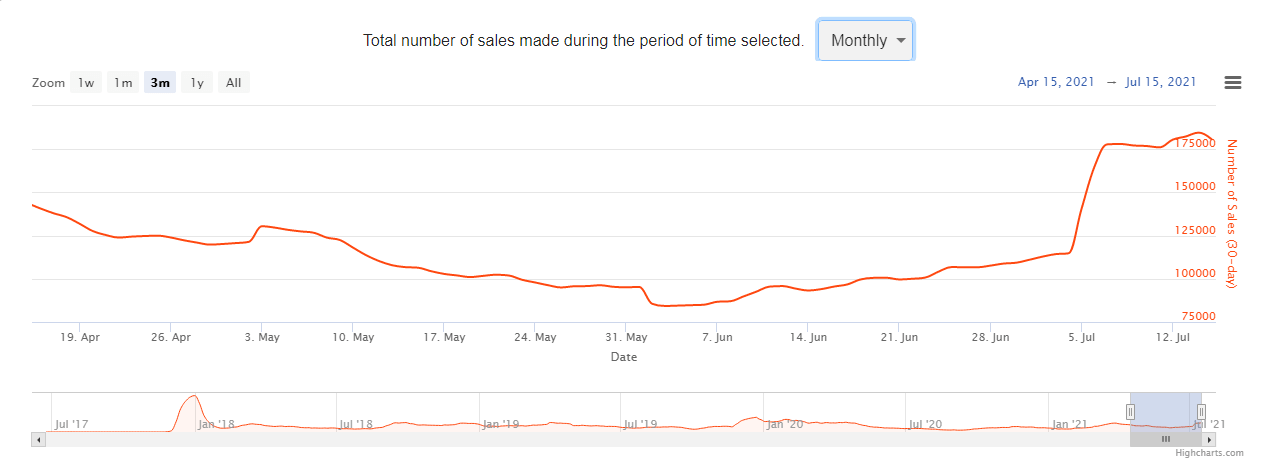Click the scrollbar thumb grip

click(1165, 439)
